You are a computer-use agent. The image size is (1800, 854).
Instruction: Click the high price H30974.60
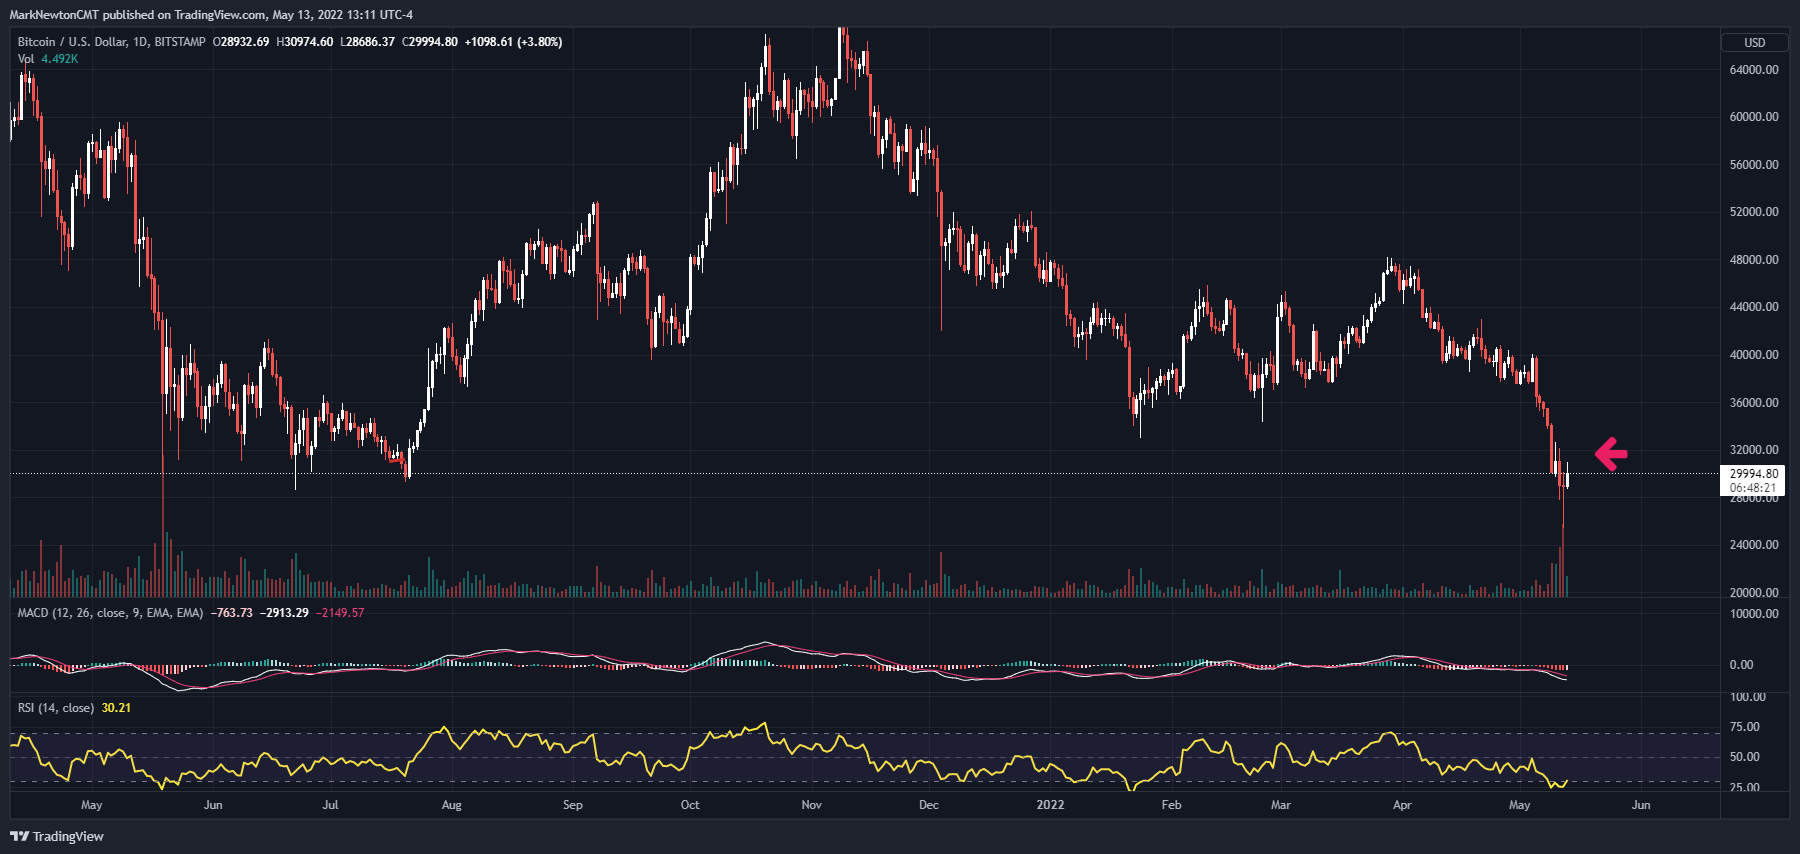(x=305, y=42)
